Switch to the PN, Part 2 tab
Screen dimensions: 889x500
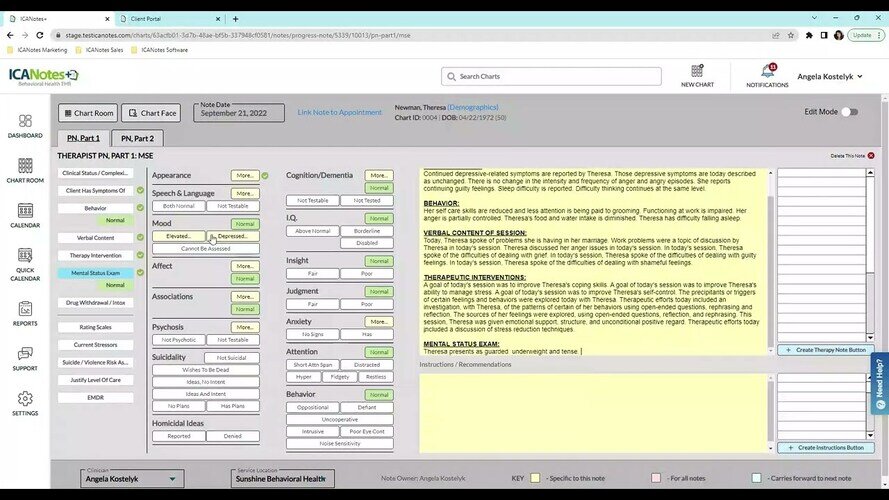click(137, 139)
